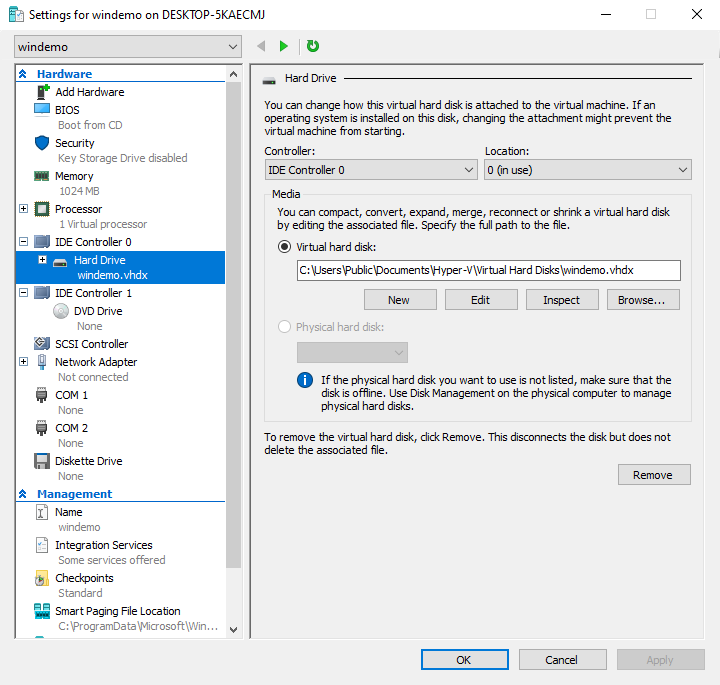
Task: Select the Virtual hard disk radio button
Action: tap(285, 246)
